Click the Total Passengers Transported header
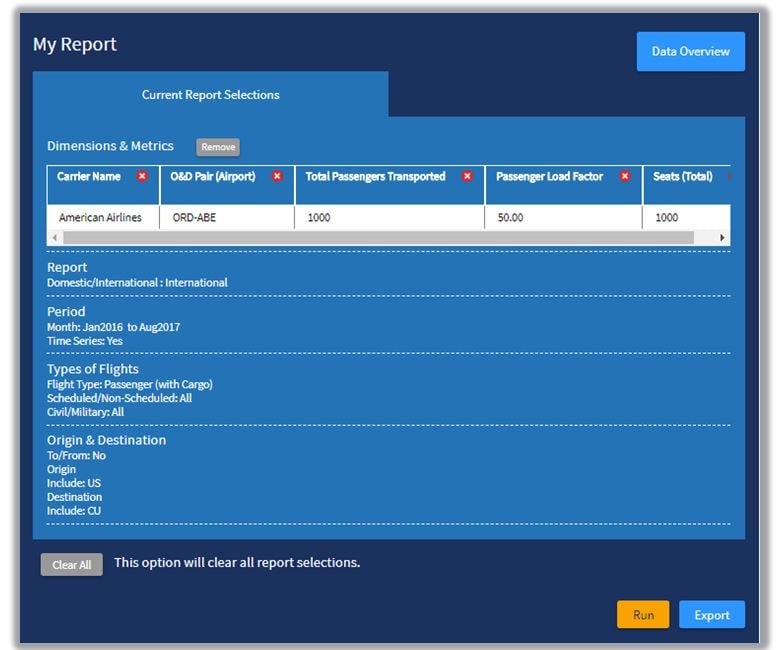 [375, 177]
